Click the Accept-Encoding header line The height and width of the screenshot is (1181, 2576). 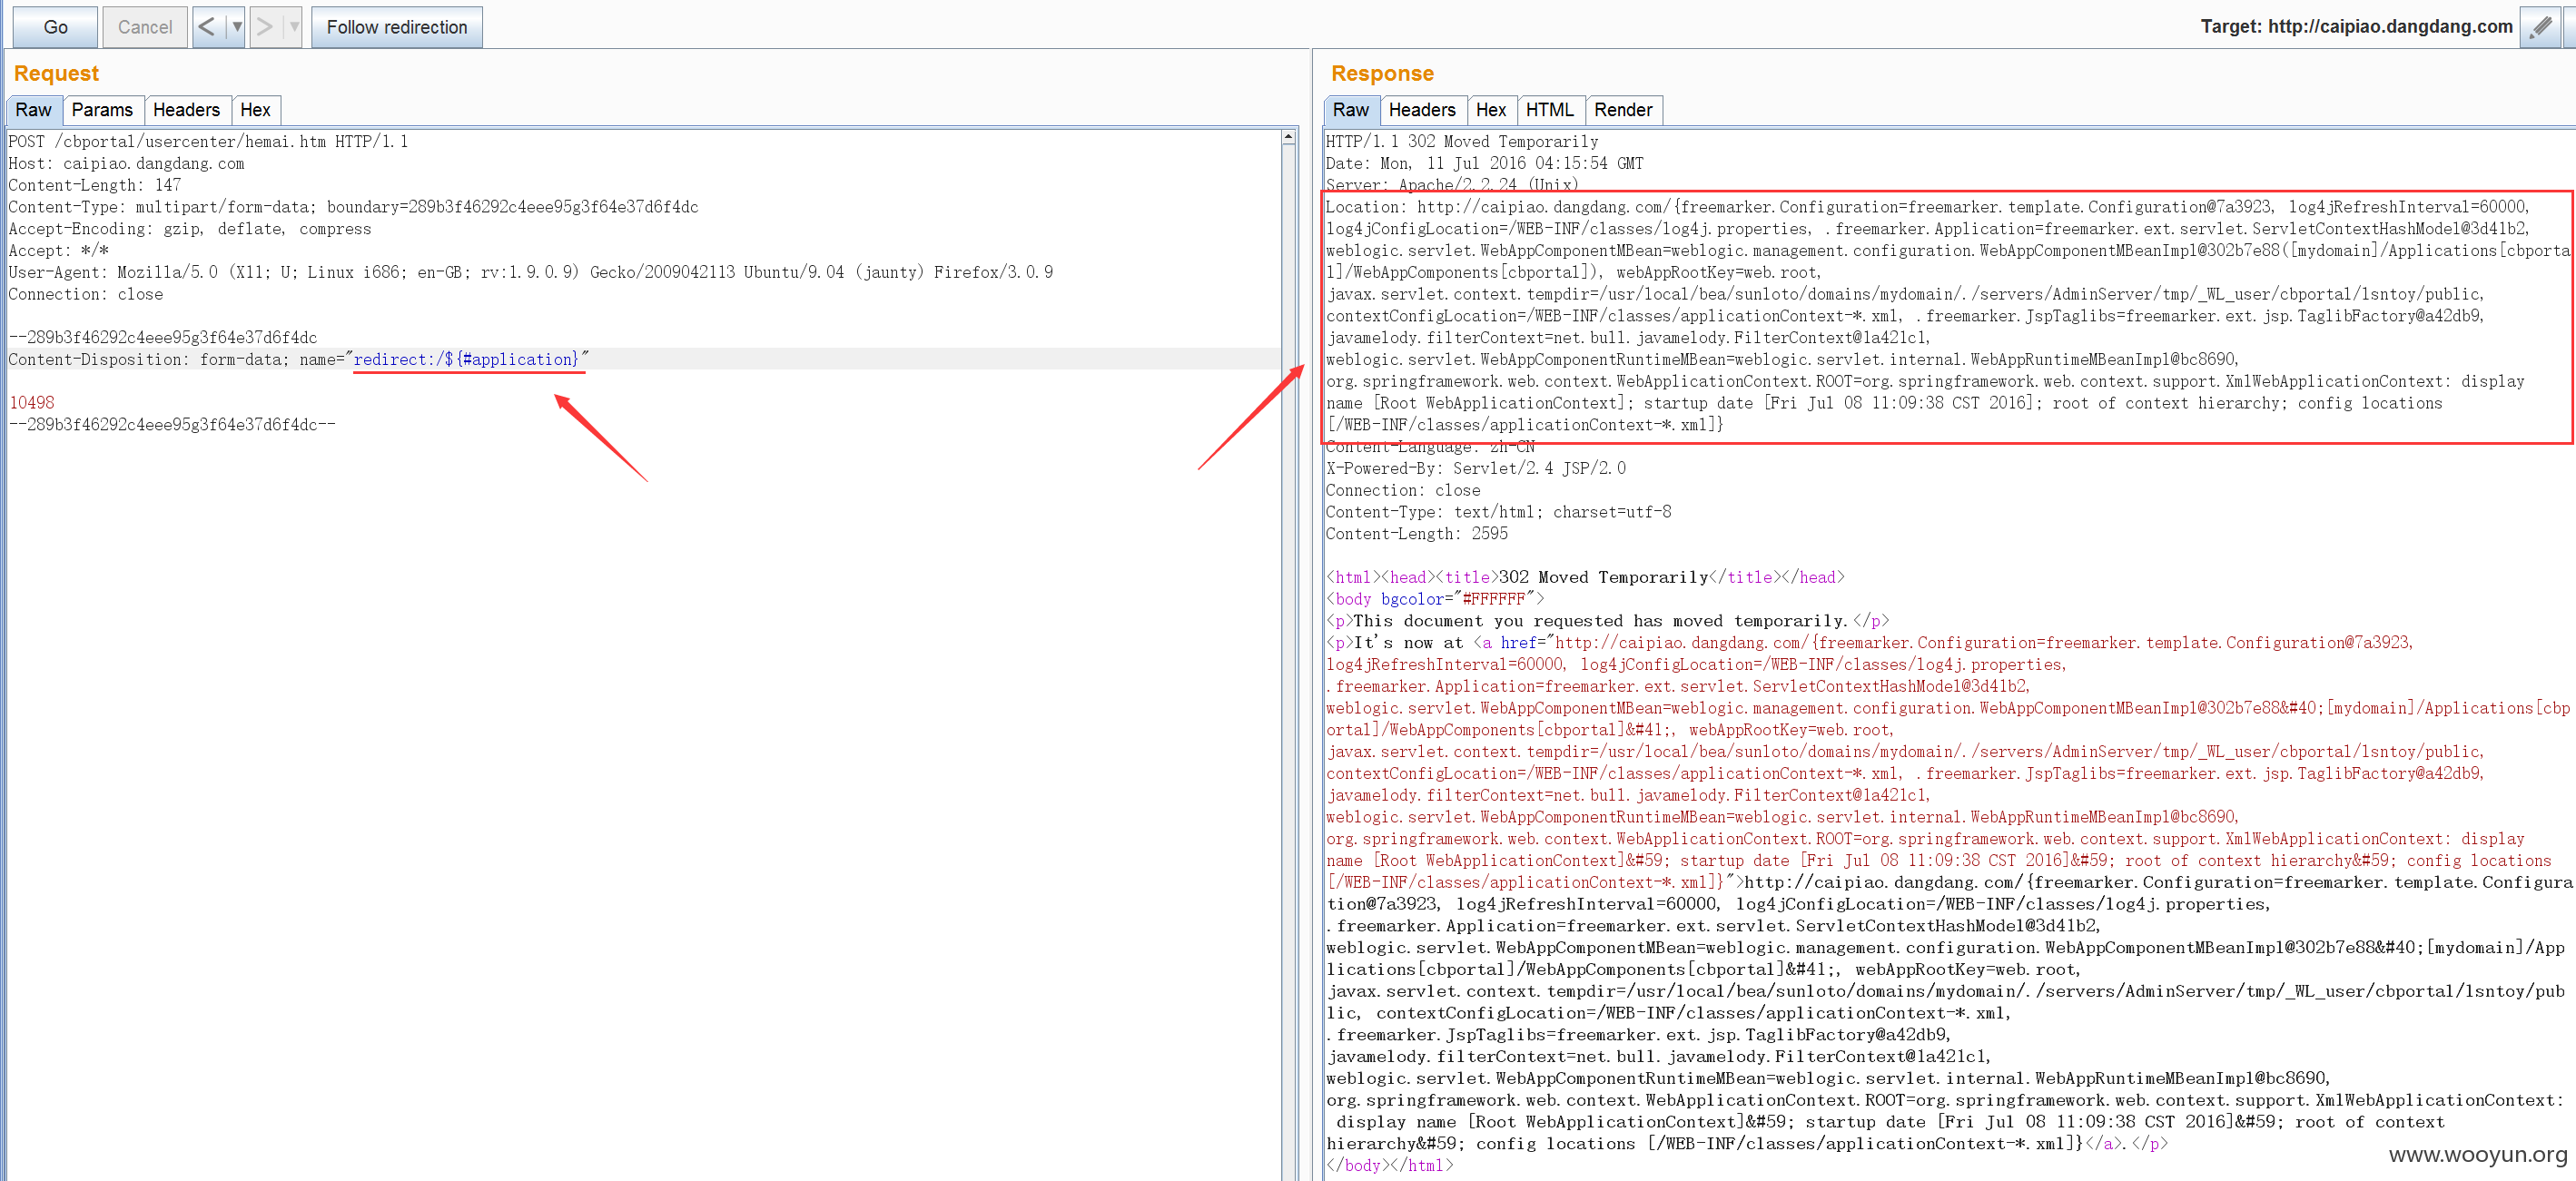(x=190, y=229)
